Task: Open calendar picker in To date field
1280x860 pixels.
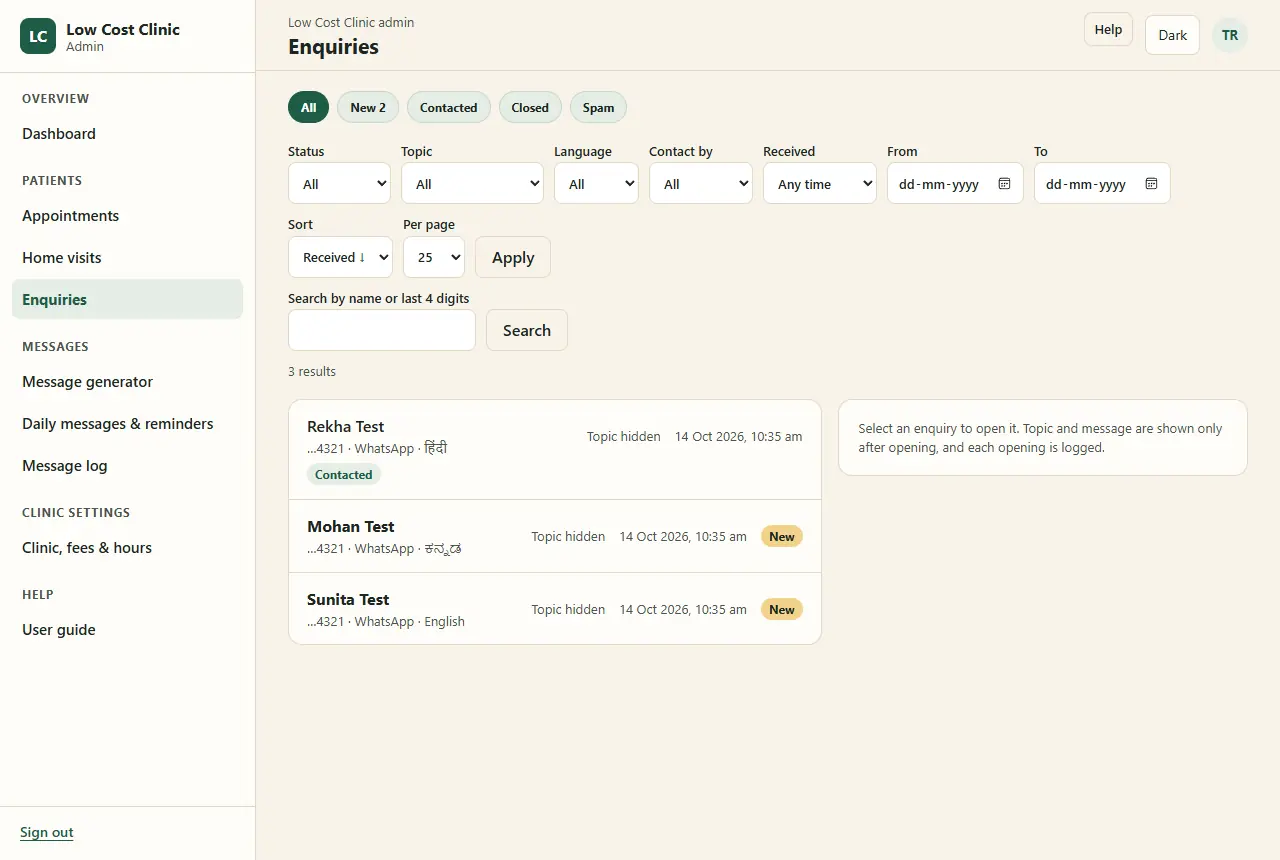Action: (x=1151, y=184)
